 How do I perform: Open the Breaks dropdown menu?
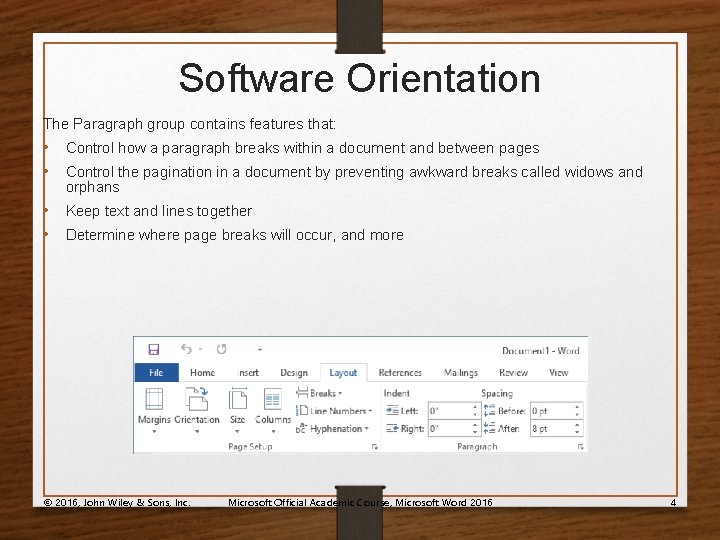[340, 394]
